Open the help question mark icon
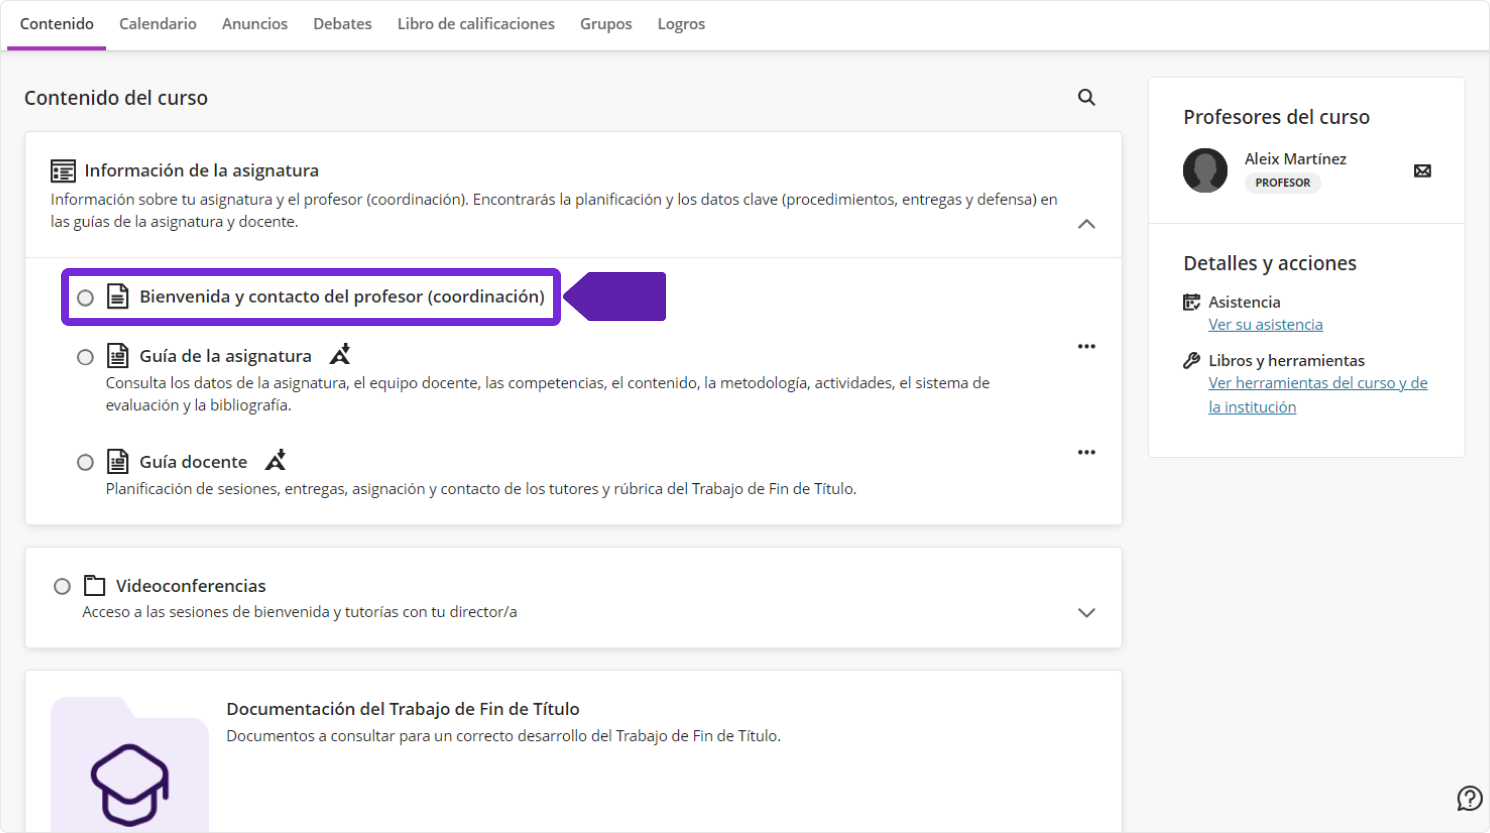This screenshot has width=1490, height=833. 1469,798
